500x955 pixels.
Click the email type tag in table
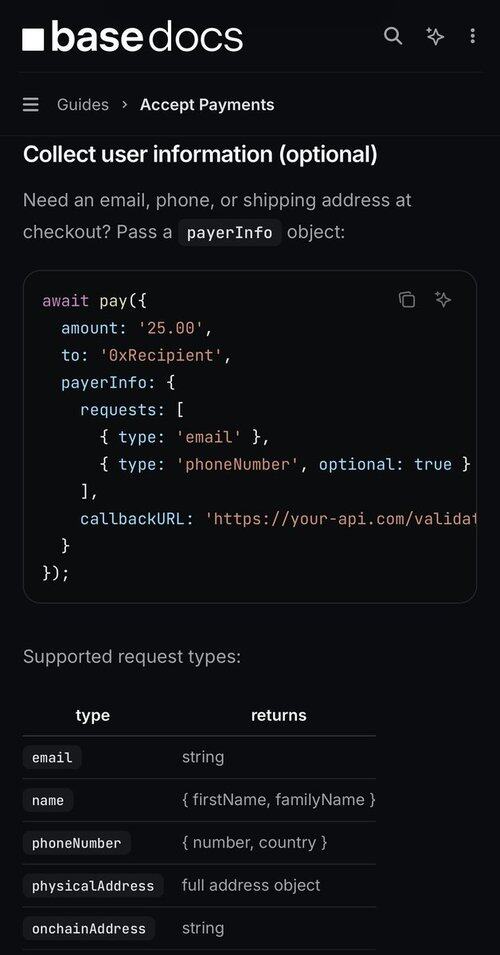[x=52, y=758]
